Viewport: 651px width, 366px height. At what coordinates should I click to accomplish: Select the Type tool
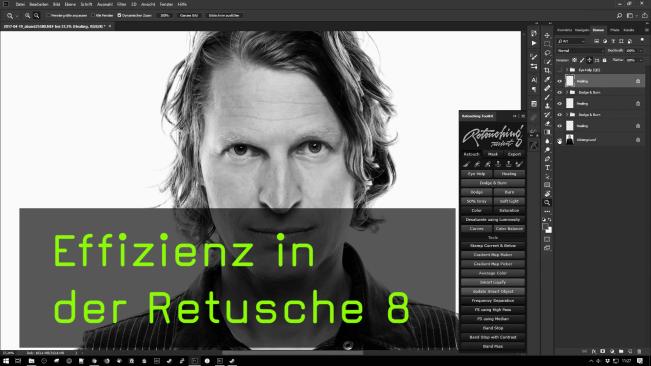pos(547,167)
